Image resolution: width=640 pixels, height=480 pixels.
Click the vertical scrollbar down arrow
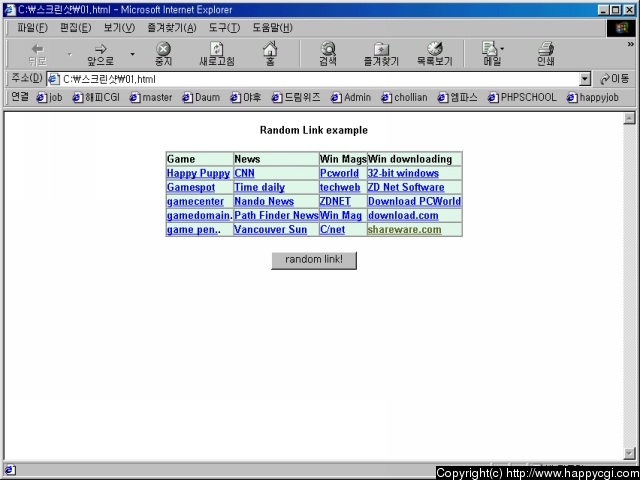(629, 453)
